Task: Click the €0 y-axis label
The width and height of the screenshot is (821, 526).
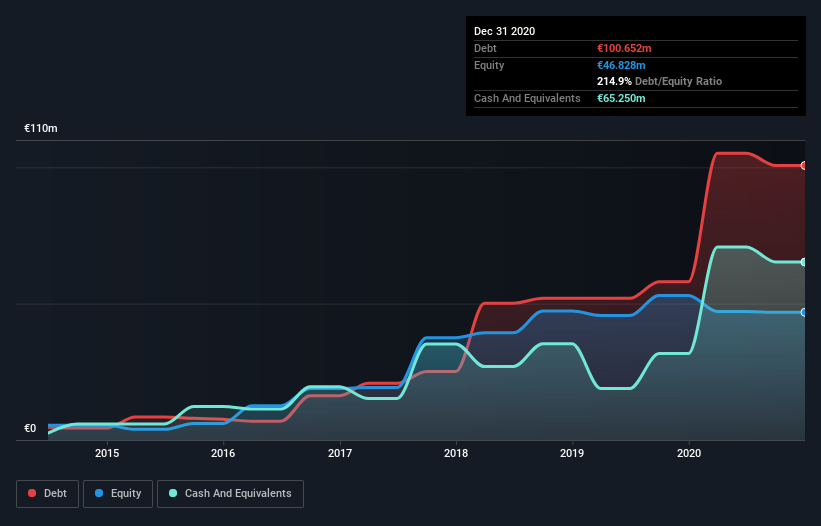Action: (x=30, y=429)
